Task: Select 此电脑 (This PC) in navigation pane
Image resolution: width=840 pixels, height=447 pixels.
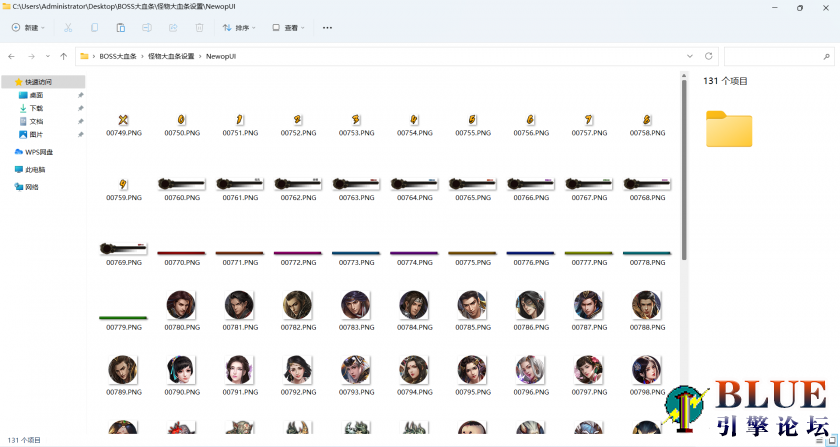Action: pyautogui.click(x=34, y=169)
